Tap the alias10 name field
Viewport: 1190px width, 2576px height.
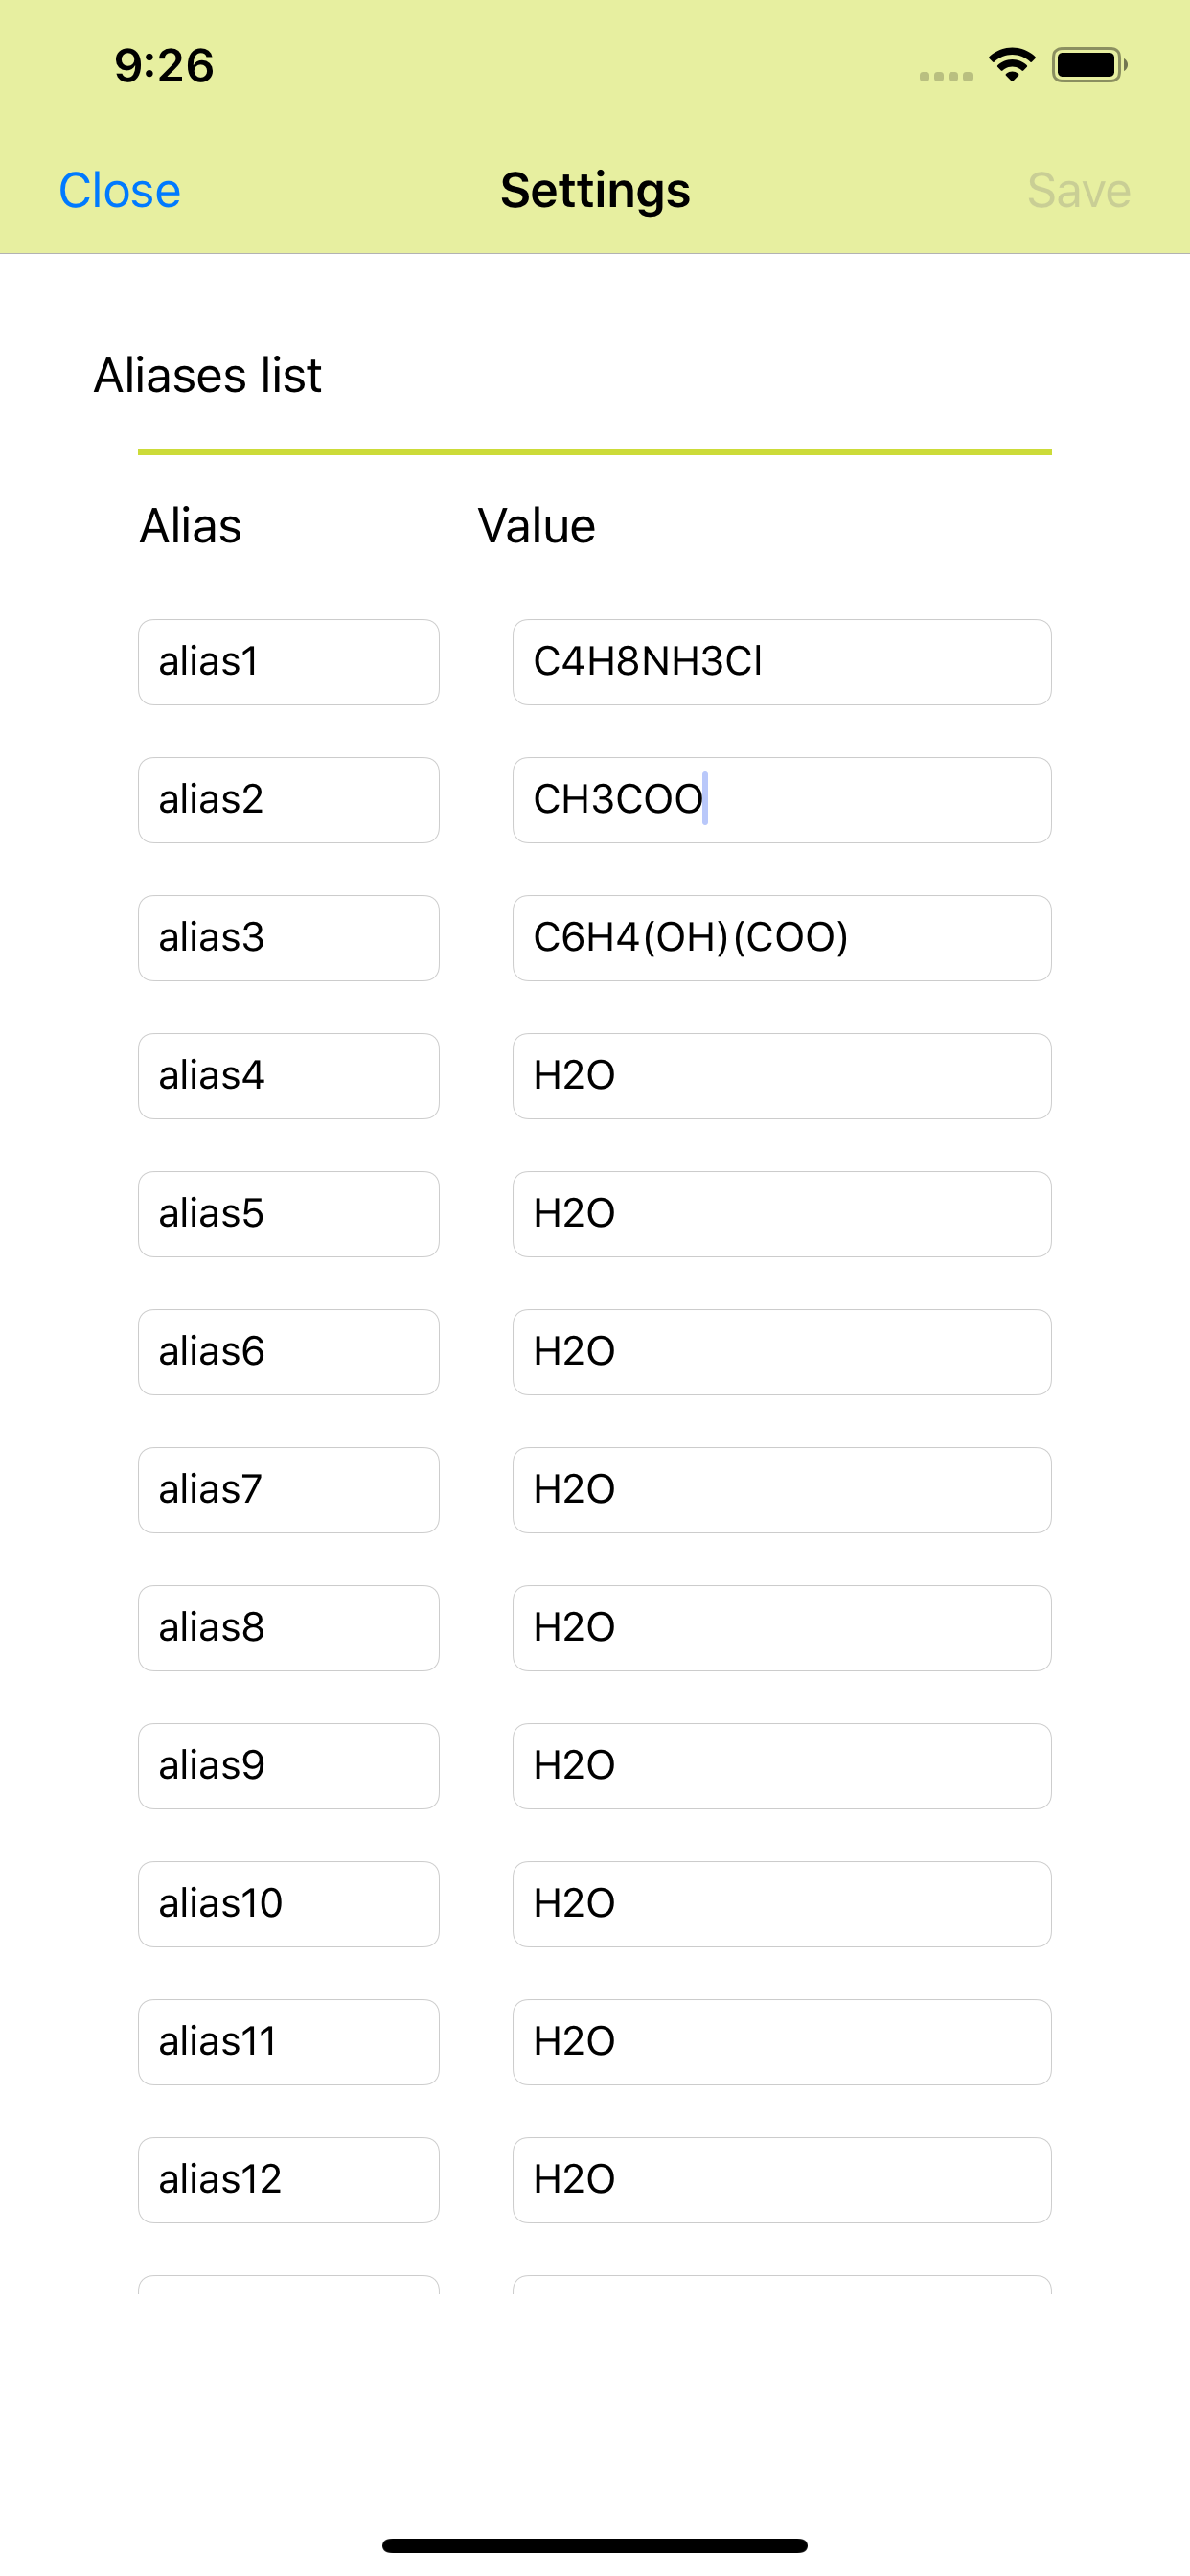(x=288, y=1904)
